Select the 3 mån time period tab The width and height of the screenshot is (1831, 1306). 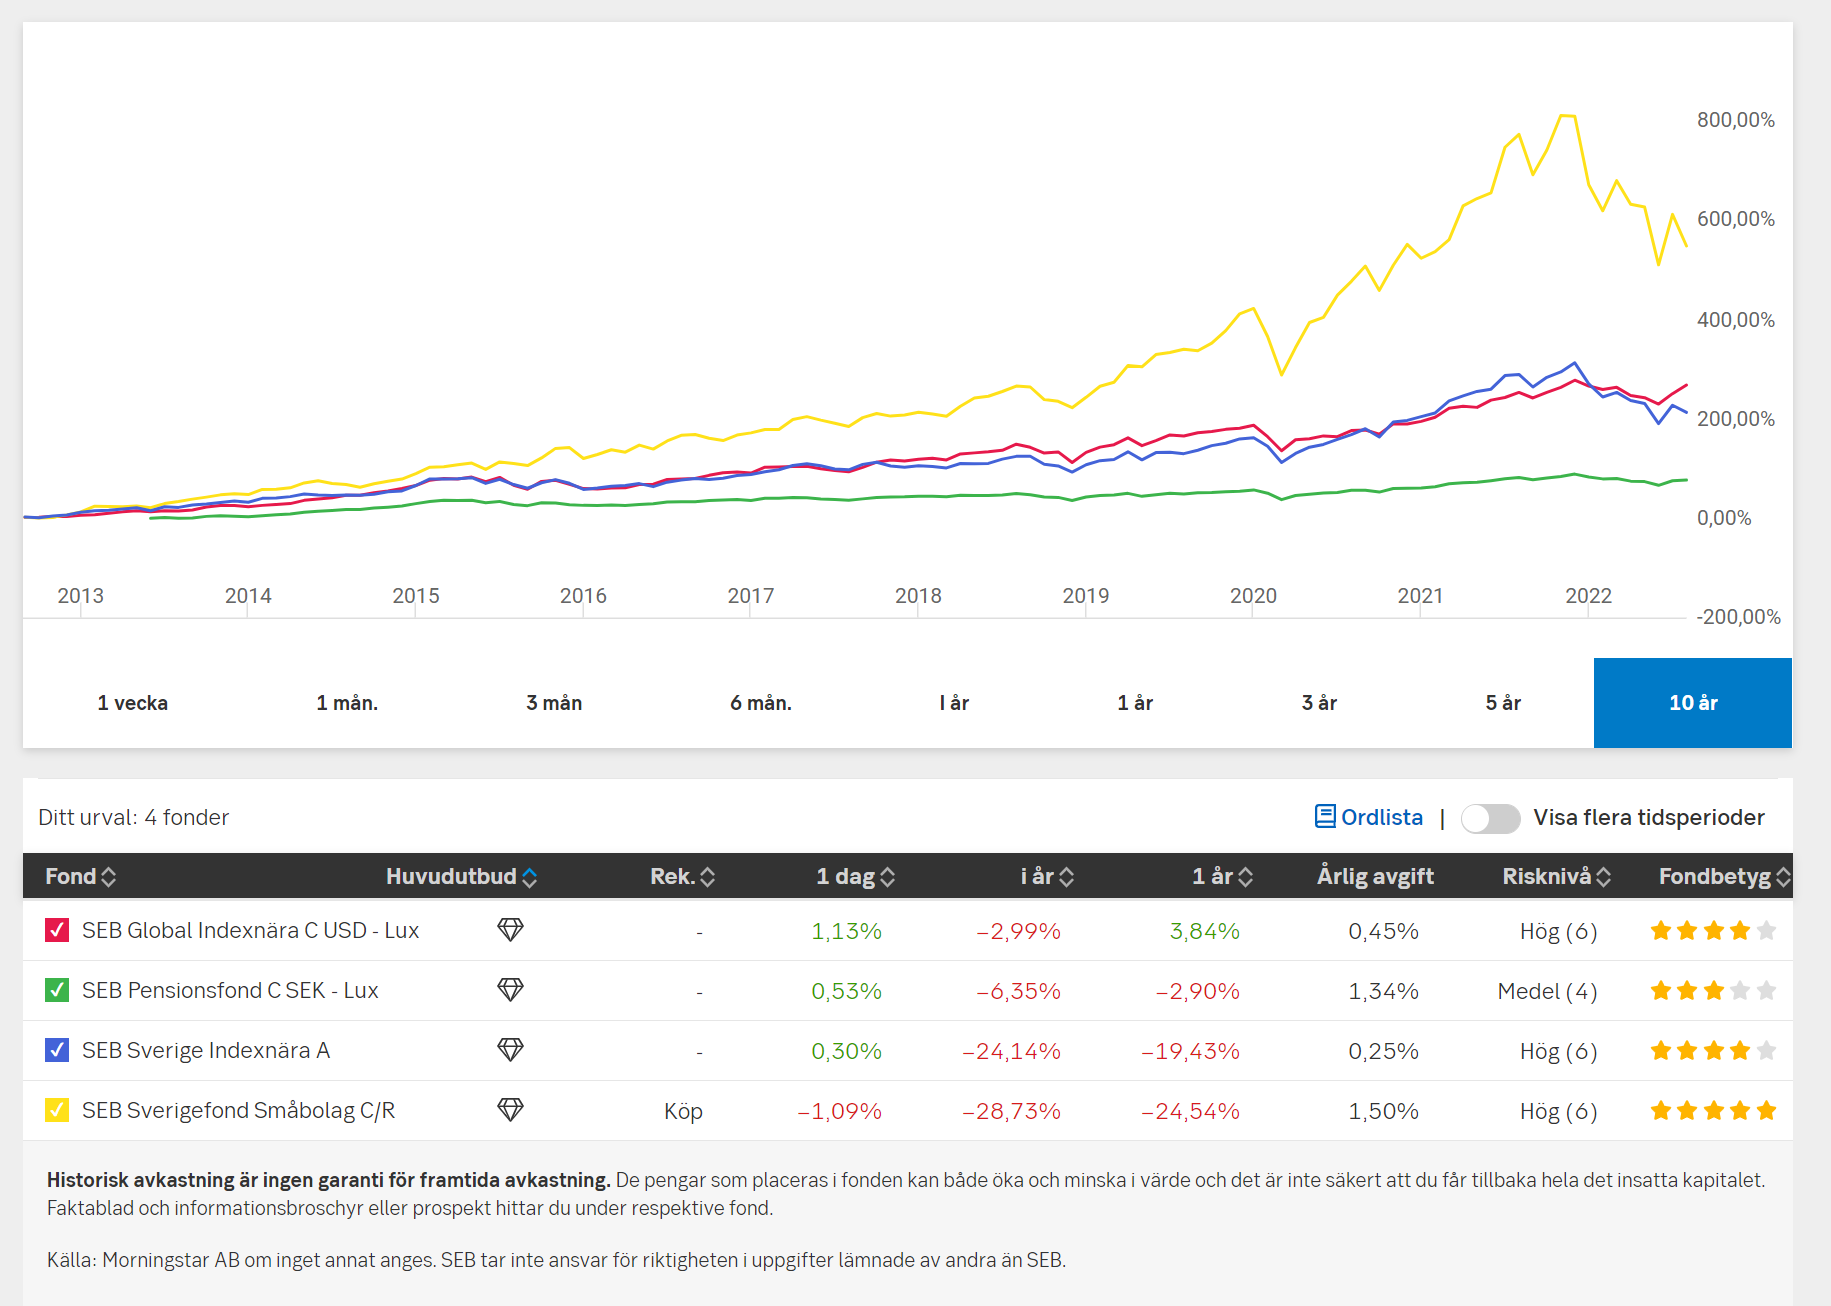(554, 703)
